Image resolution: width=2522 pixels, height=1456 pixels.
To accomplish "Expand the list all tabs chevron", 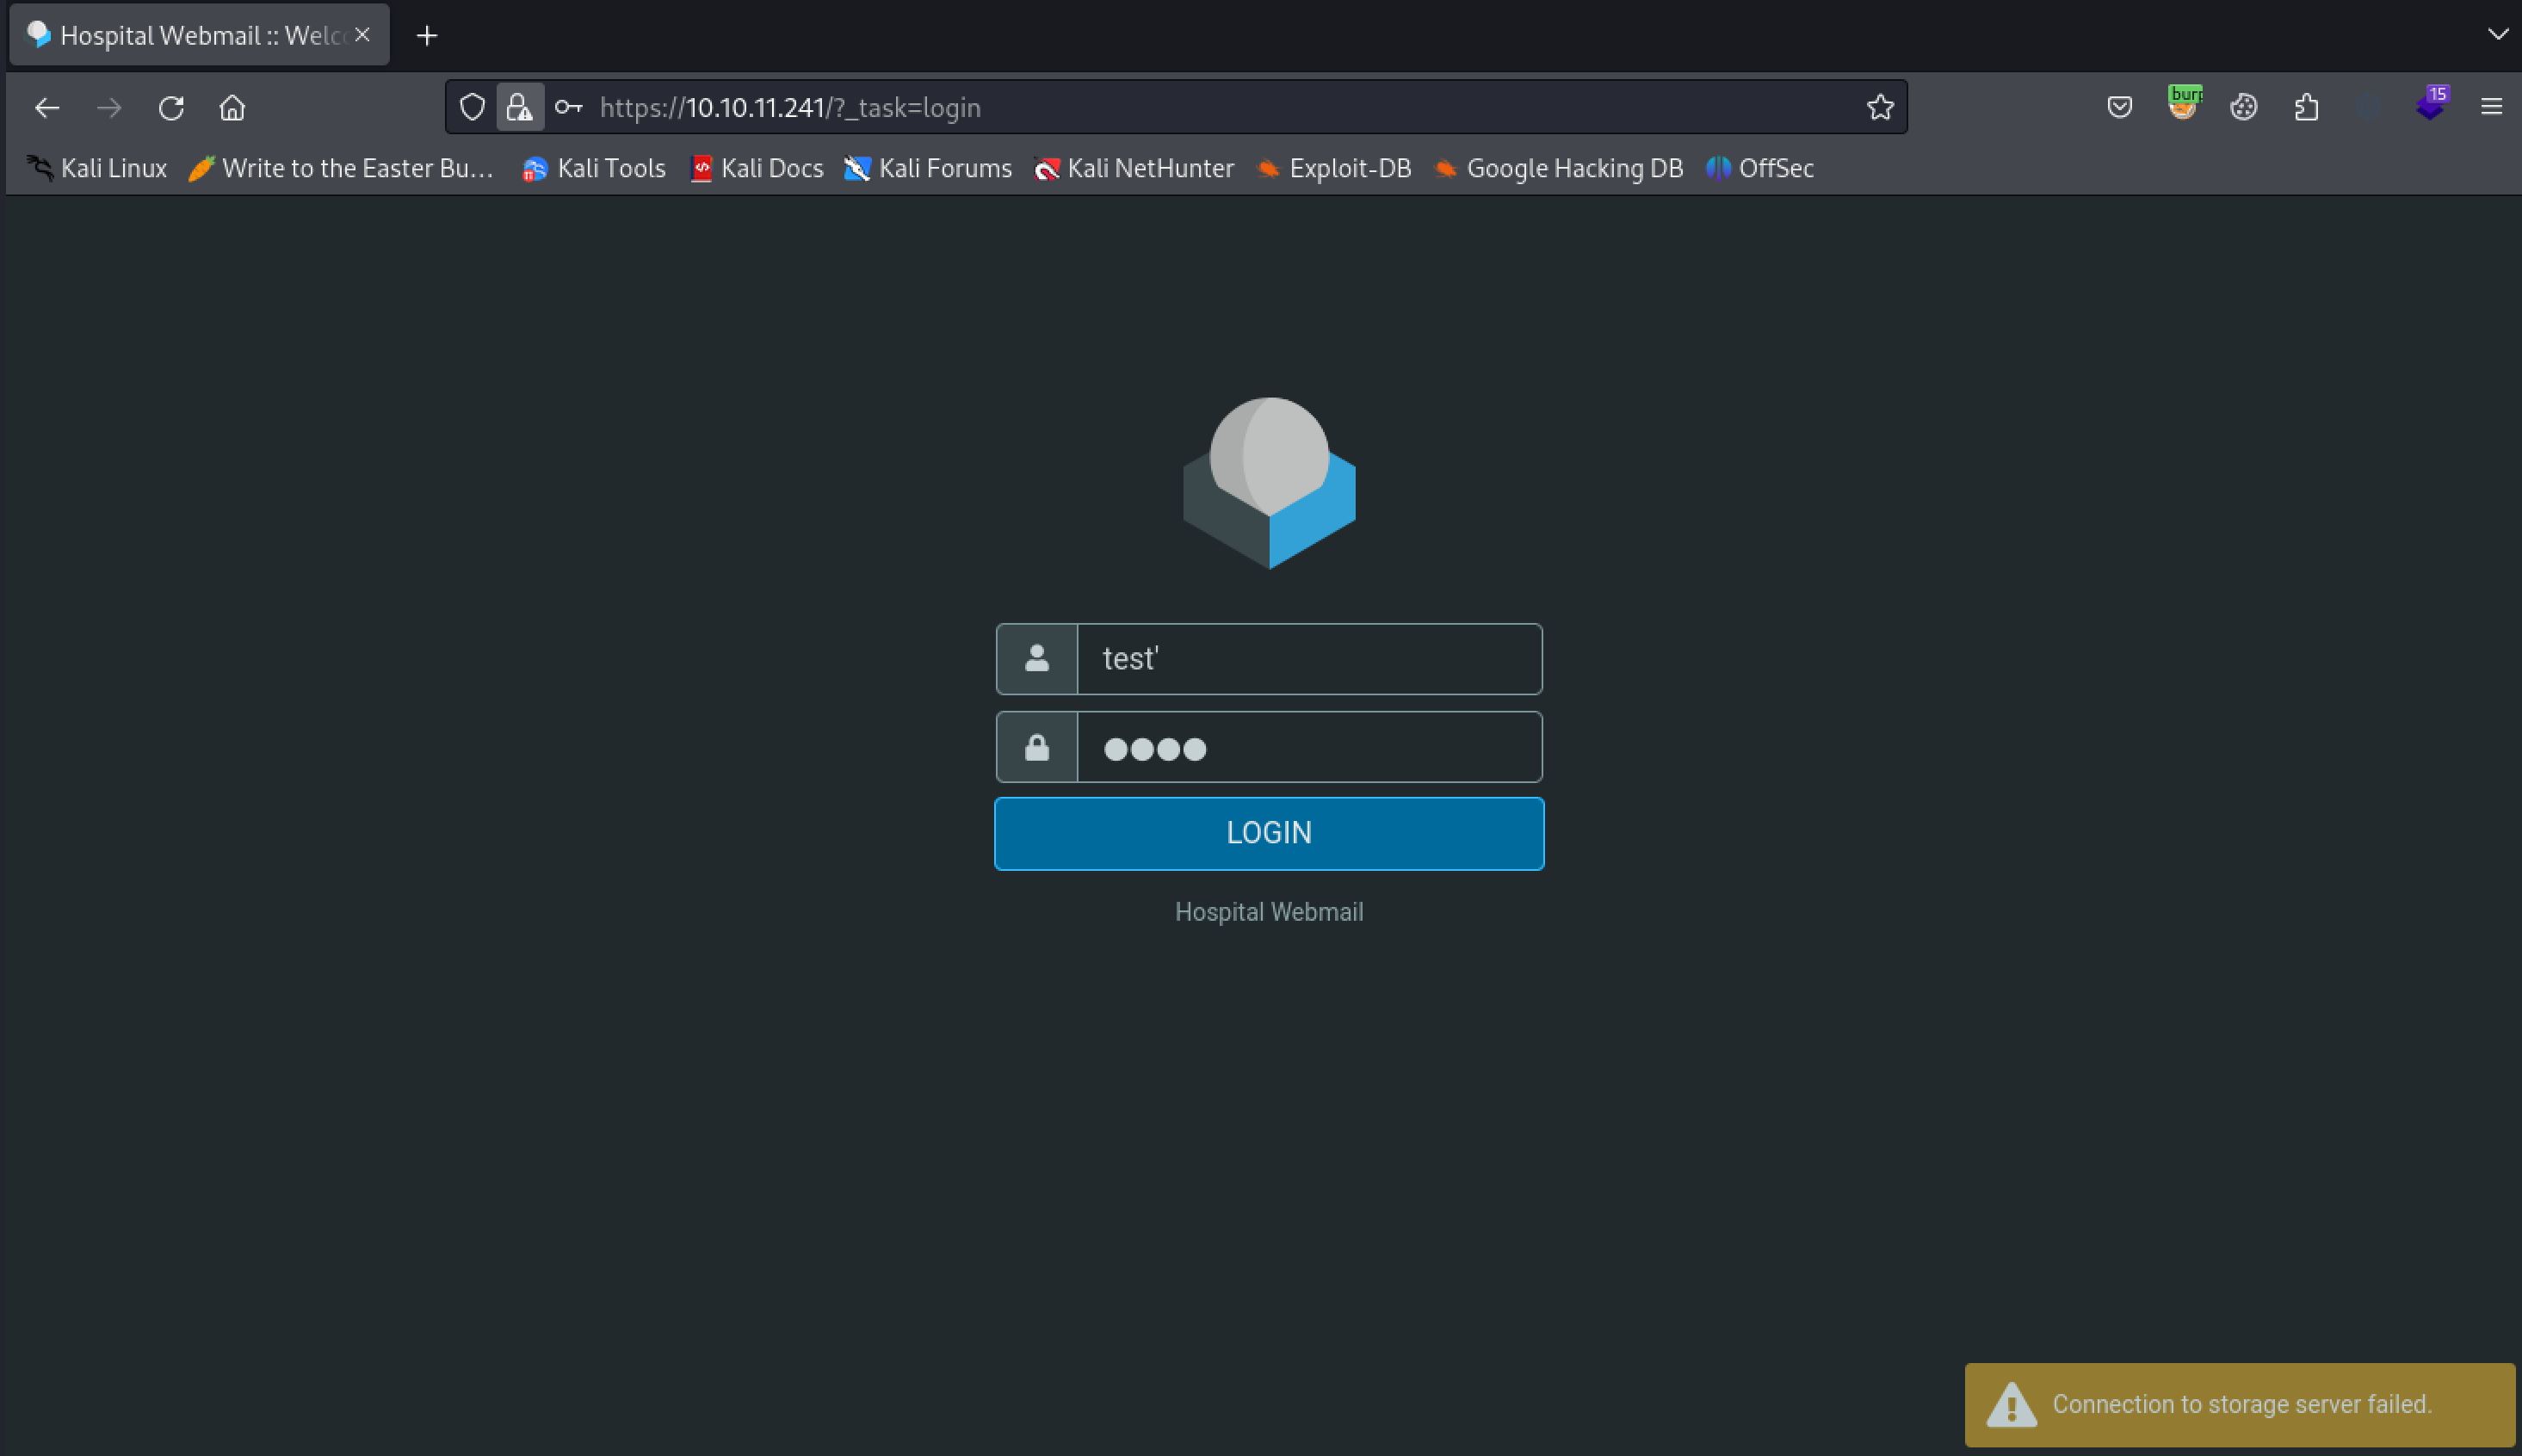I will 2497,35.
